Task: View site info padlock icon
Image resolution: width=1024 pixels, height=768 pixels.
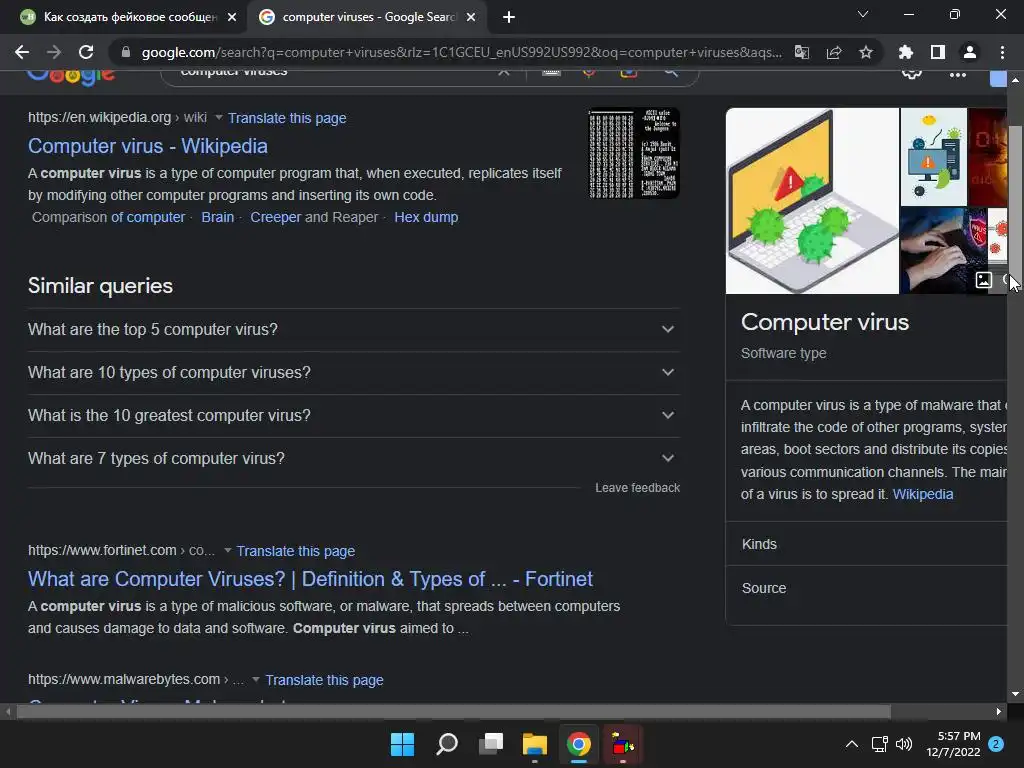Action: point(126,52)
